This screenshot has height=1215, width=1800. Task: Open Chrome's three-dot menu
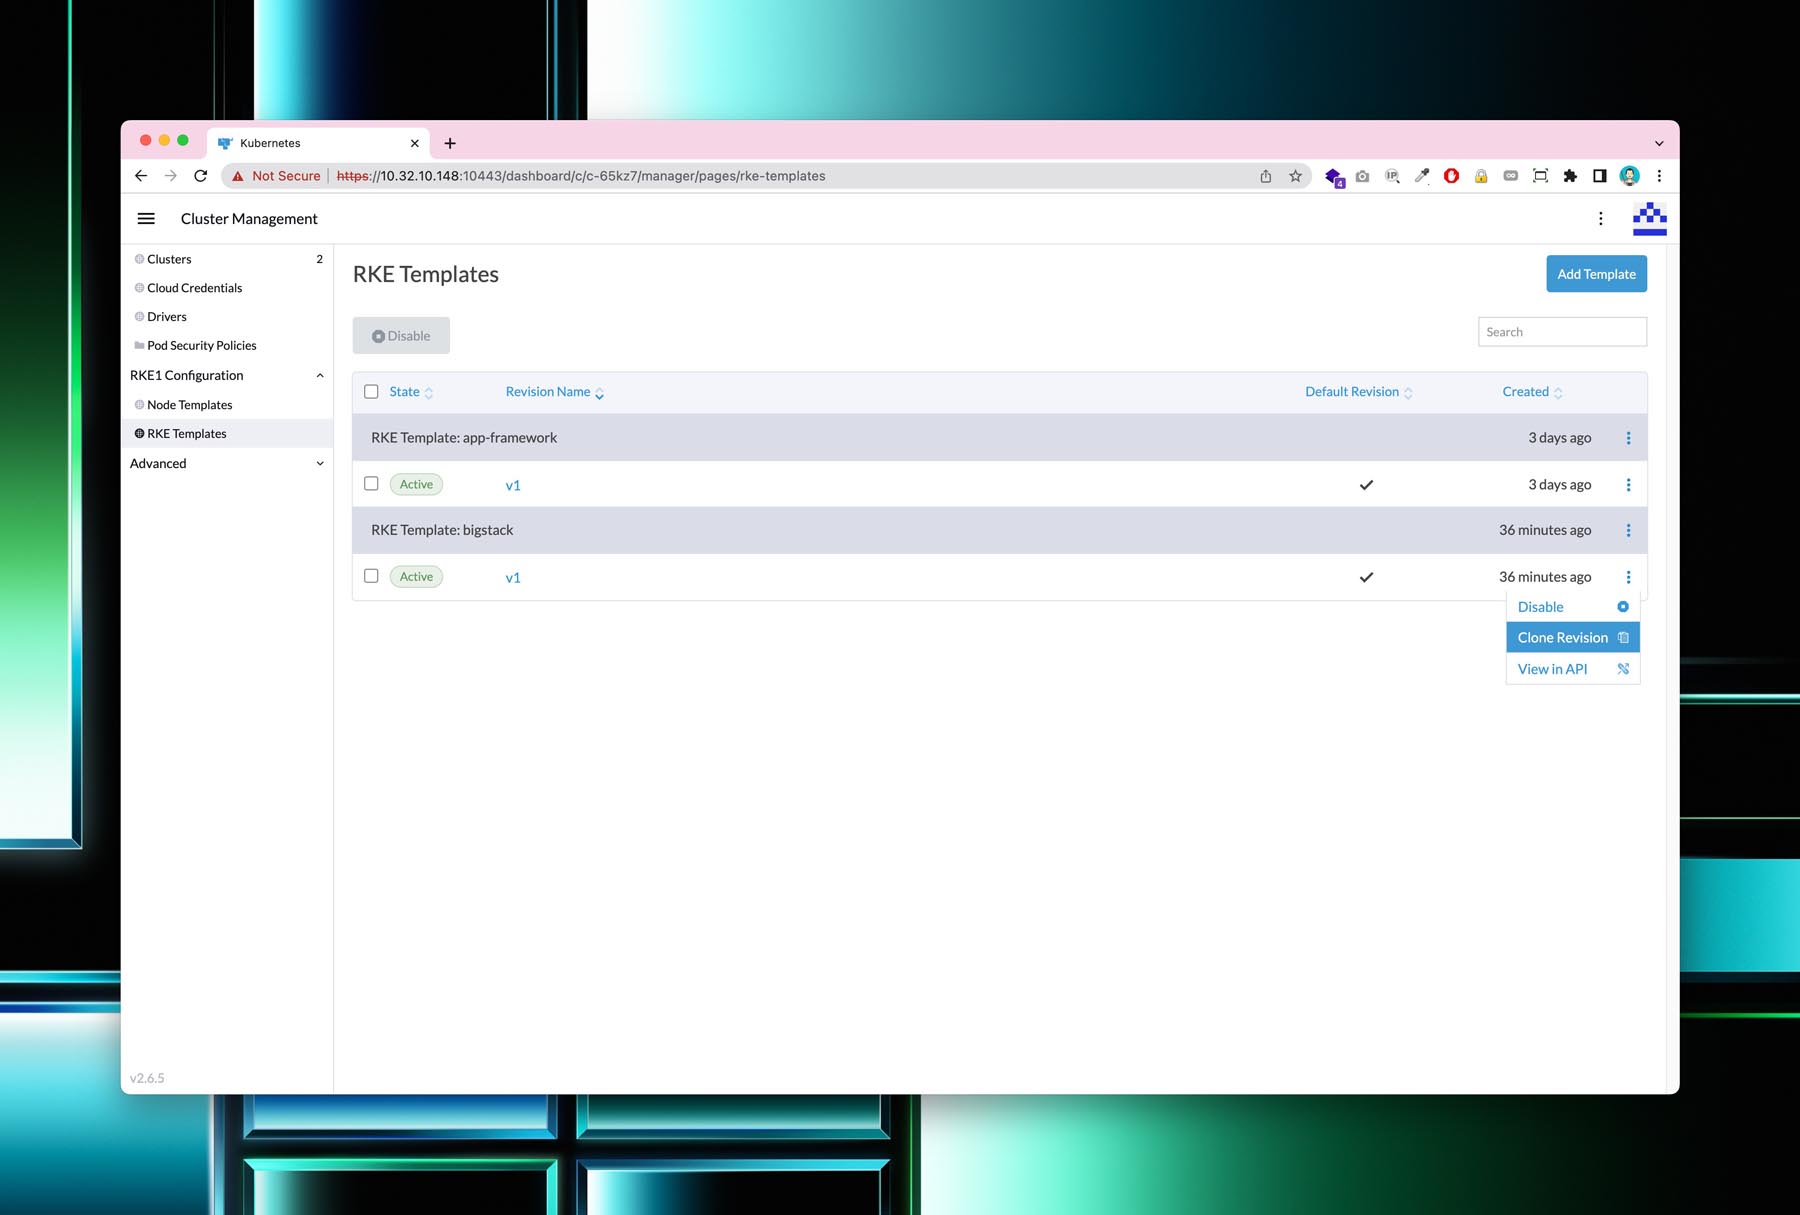click(1659, 176)
